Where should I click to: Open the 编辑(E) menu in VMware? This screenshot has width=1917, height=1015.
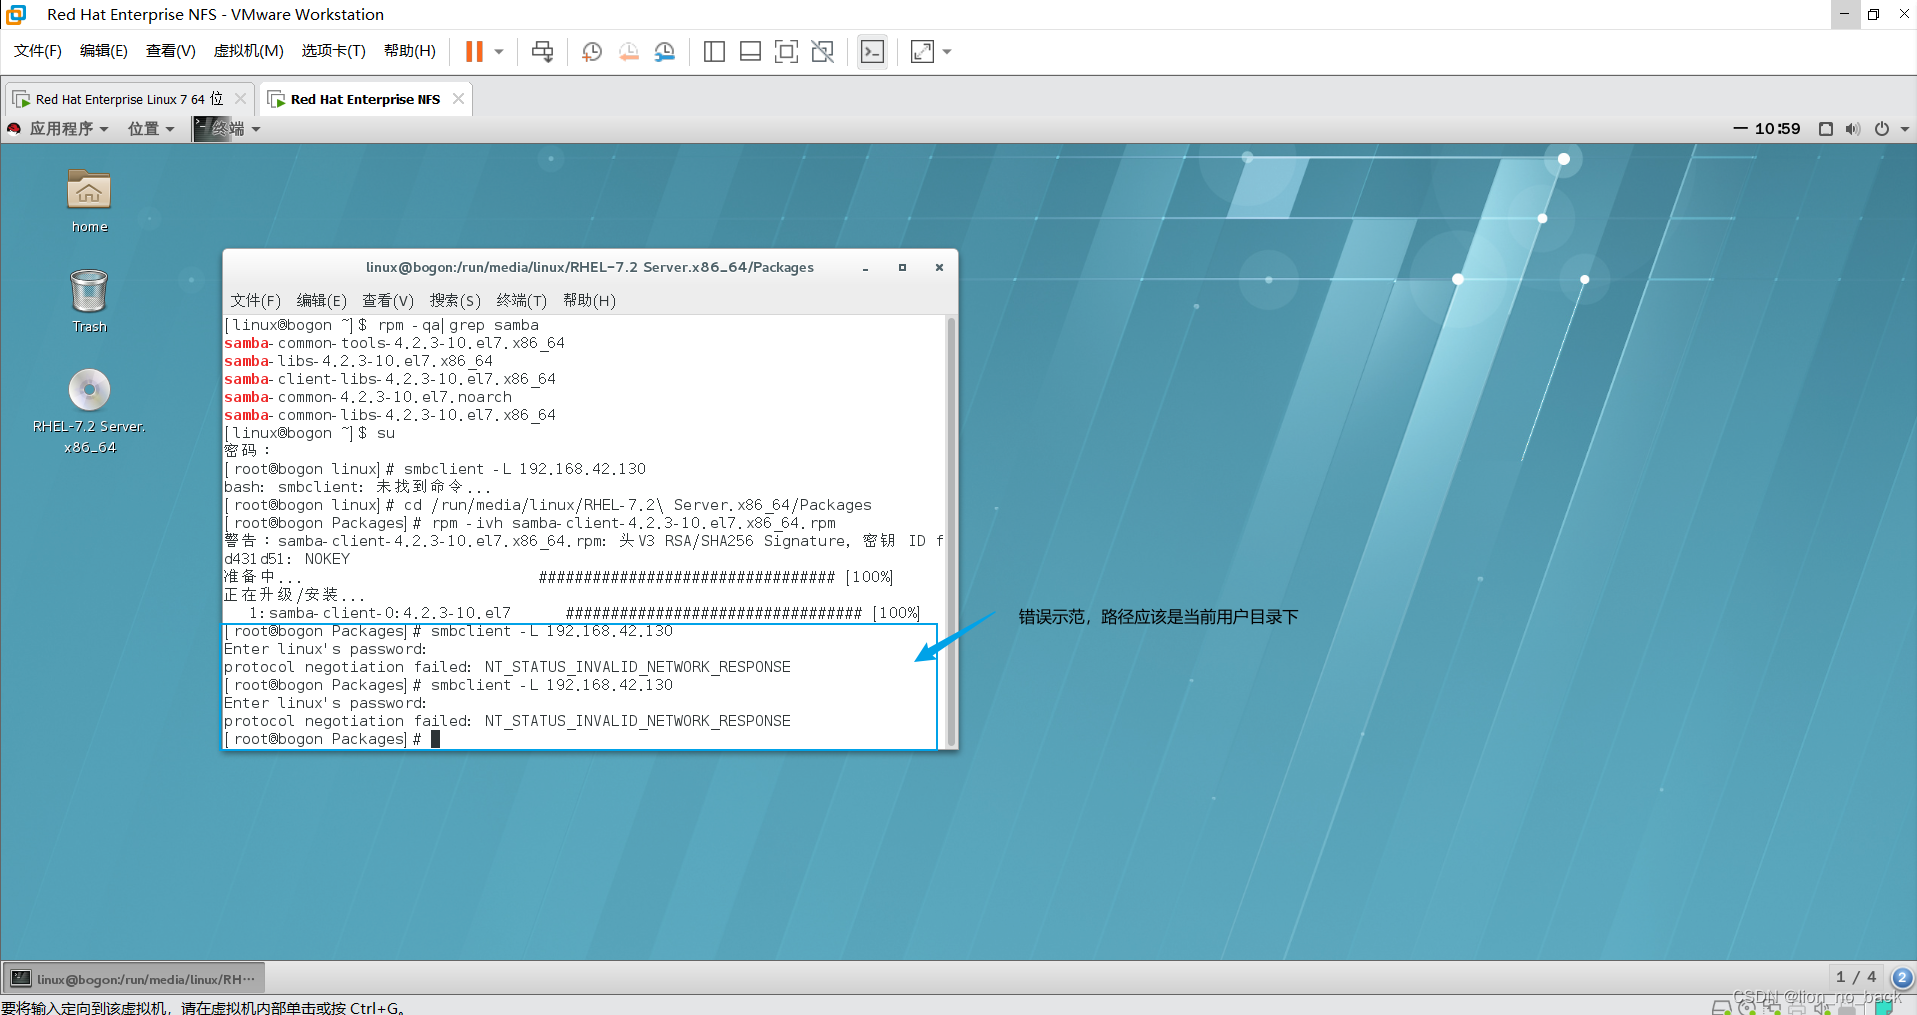point(104,51)
